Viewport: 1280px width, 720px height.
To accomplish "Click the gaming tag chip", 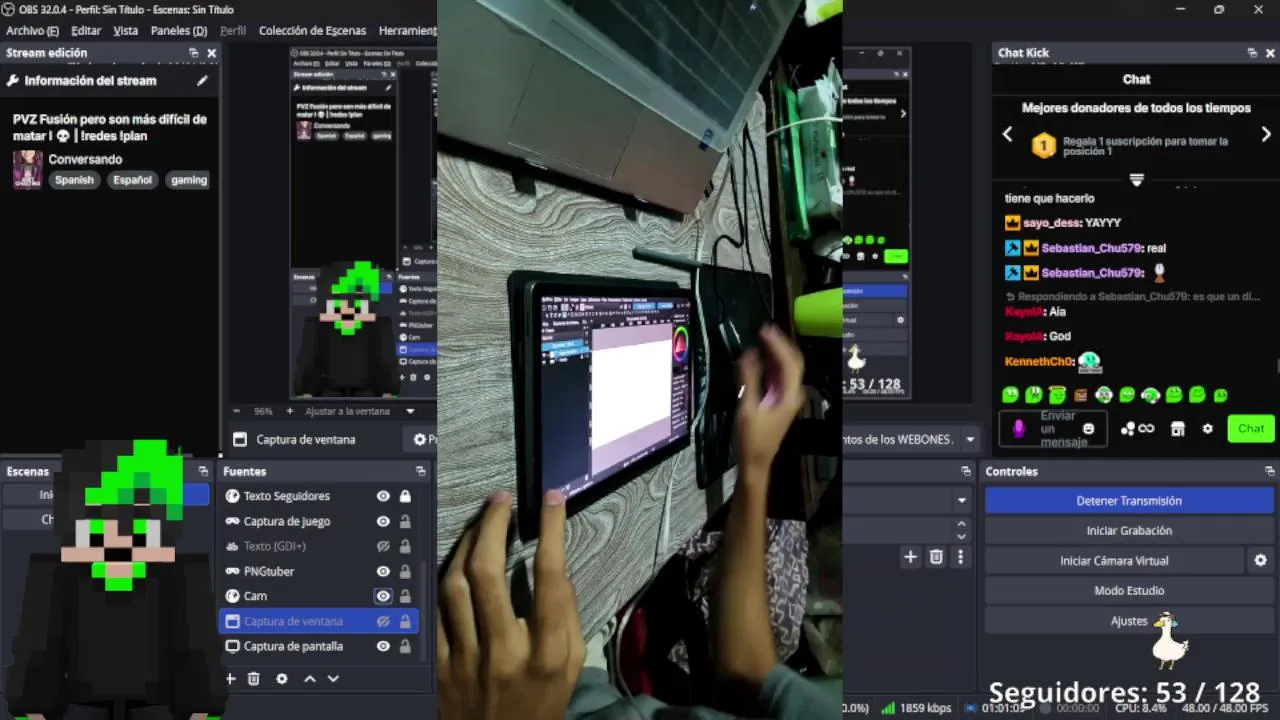I will [189, 180].
